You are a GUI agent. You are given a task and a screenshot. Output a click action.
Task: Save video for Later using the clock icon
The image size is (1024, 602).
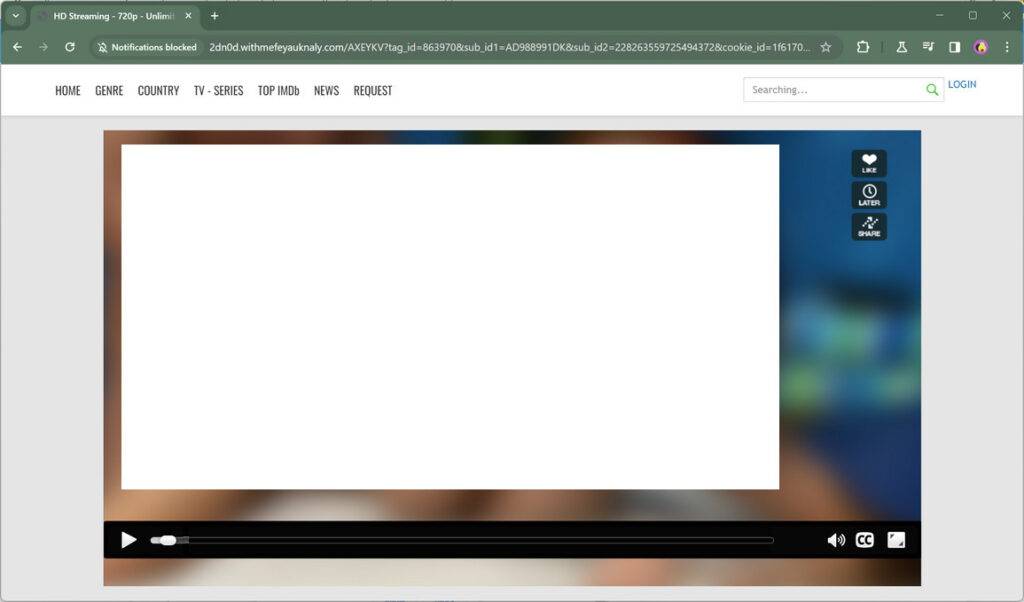pos(868,195)
